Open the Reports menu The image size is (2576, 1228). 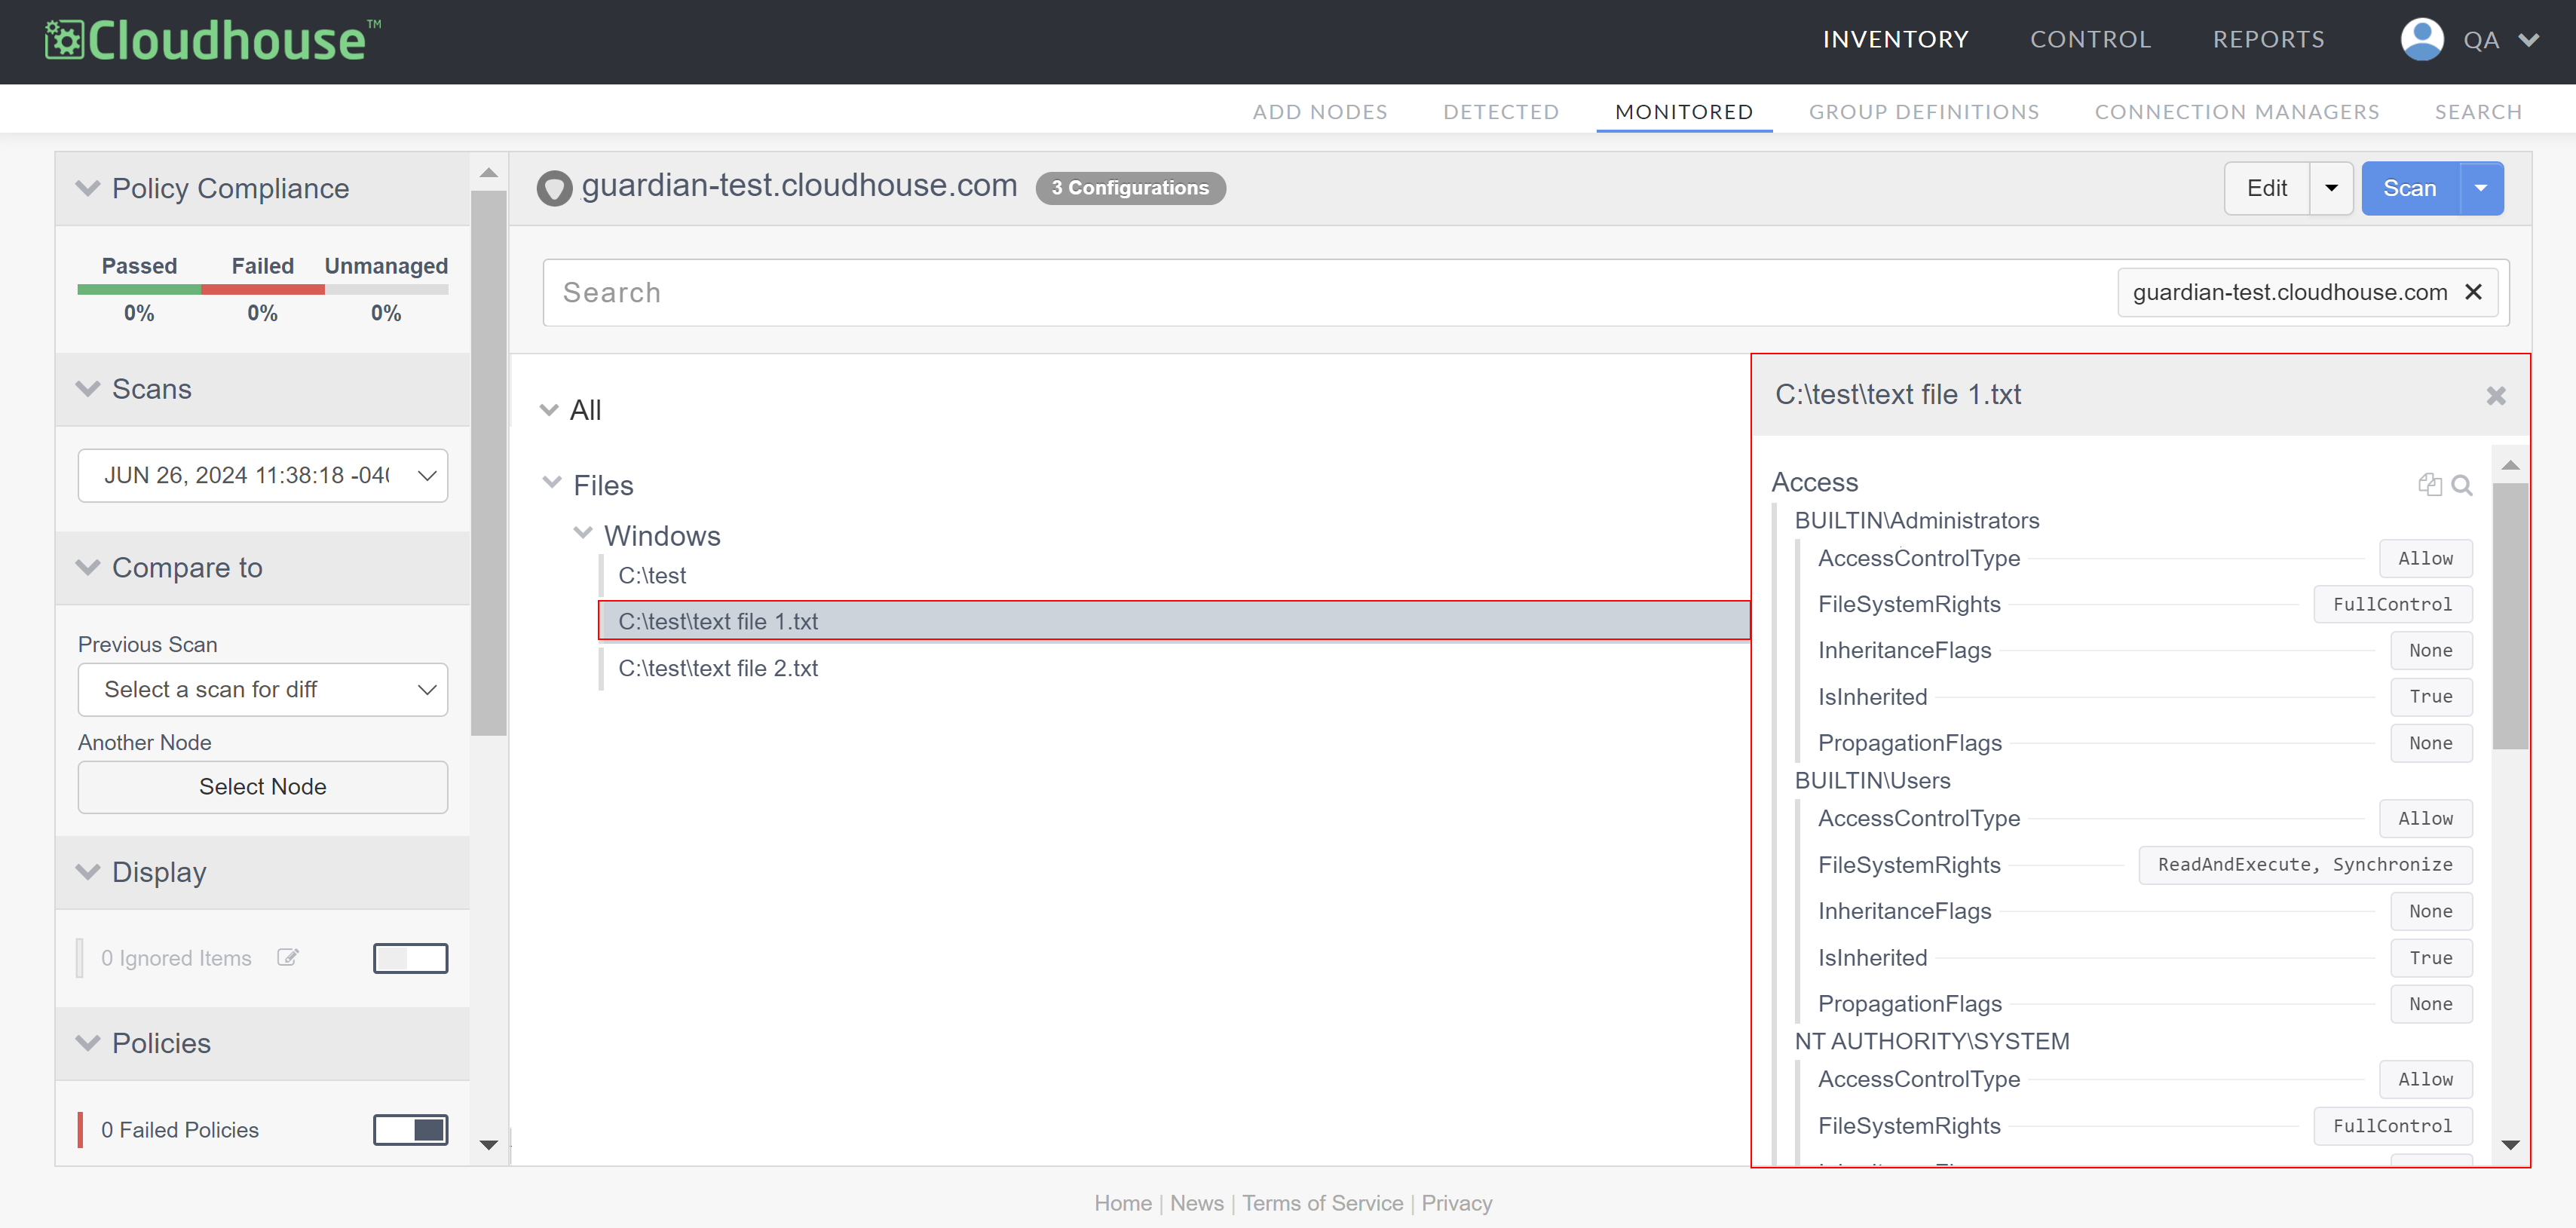pyautogui.click(x=2268, y=39)
